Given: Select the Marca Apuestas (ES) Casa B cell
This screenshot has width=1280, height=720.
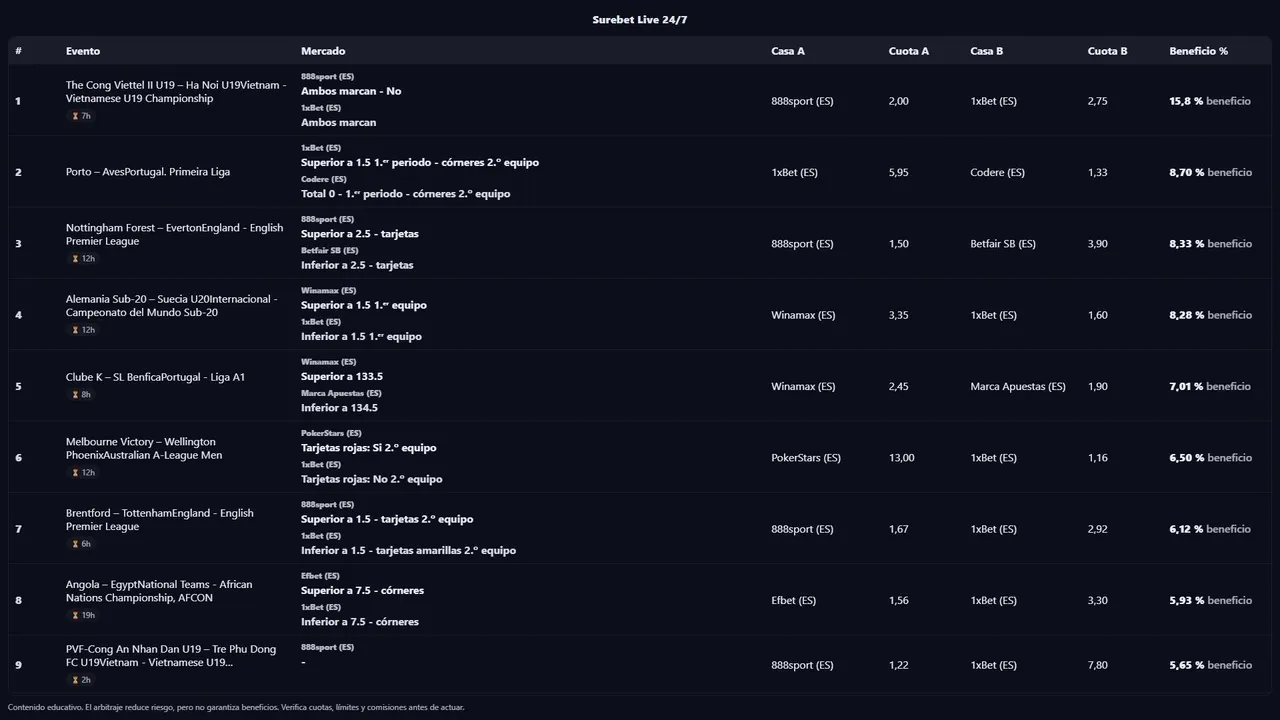Looking at the screenshot, I should tap(1018, 387).
